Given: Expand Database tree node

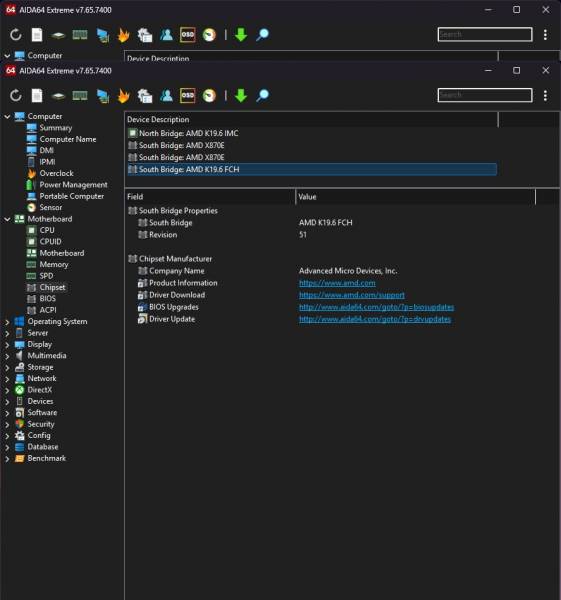Looking at the screenshot, I should (7, 447).
